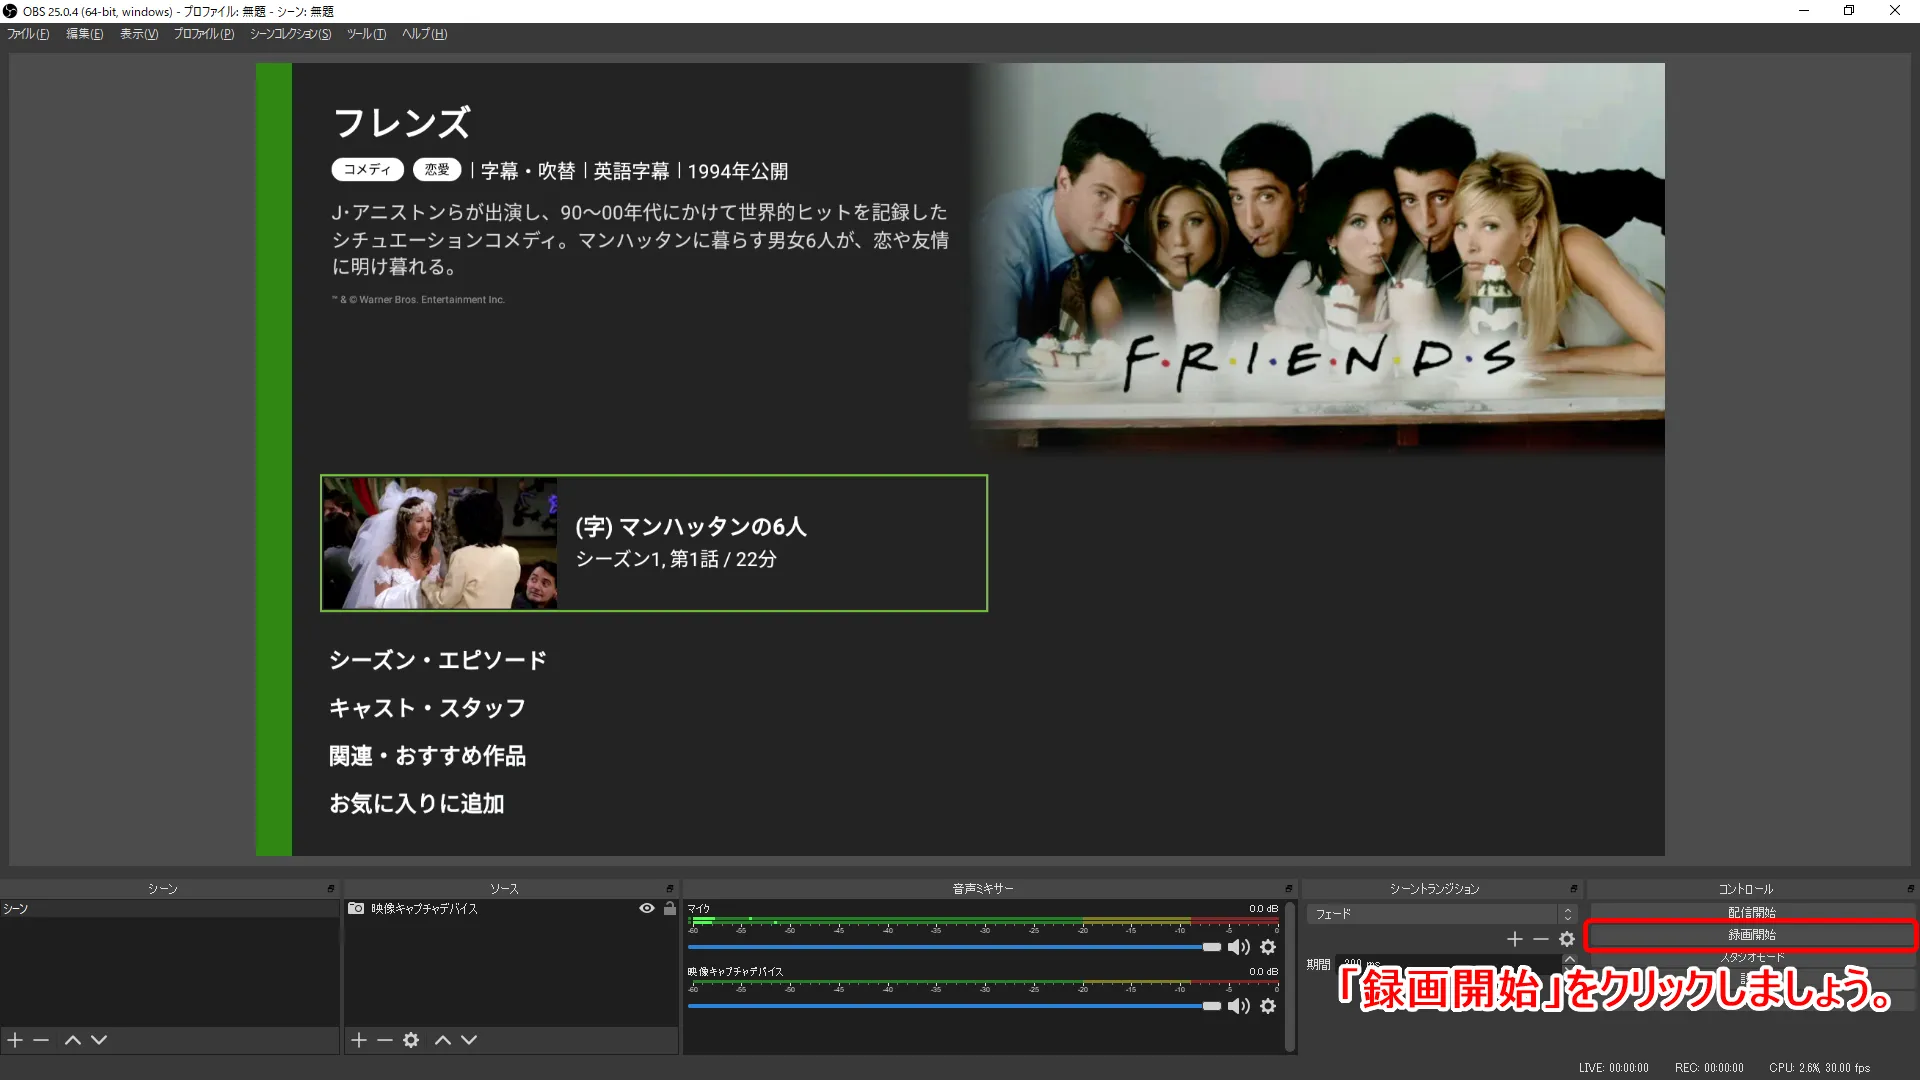Select the シーン entry in scenes list
This screenshot has width=1920, height=1080.
170,909
